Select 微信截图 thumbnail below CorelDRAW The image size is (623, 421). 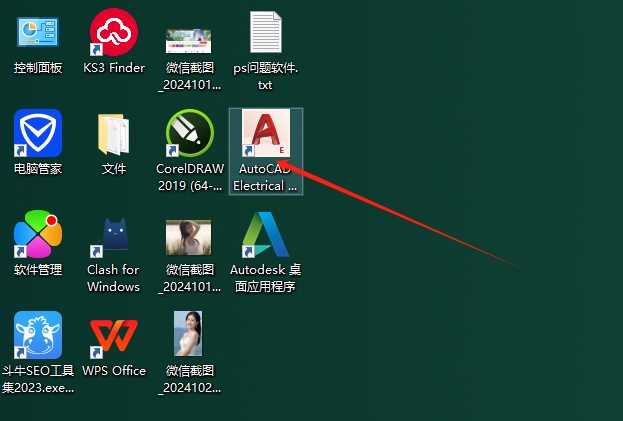[x=188, y=237]
